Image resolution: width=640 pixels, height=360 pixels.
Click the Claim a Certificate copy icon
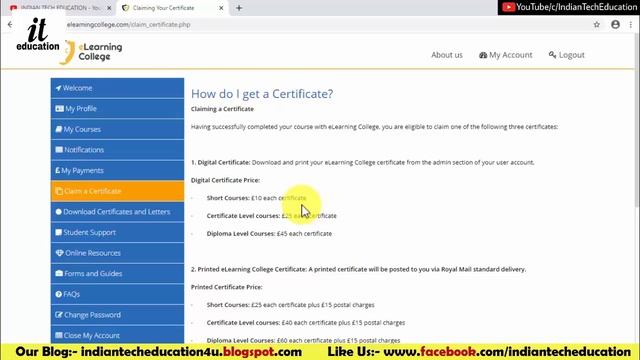pyautogui.click(x=59, y=191)
